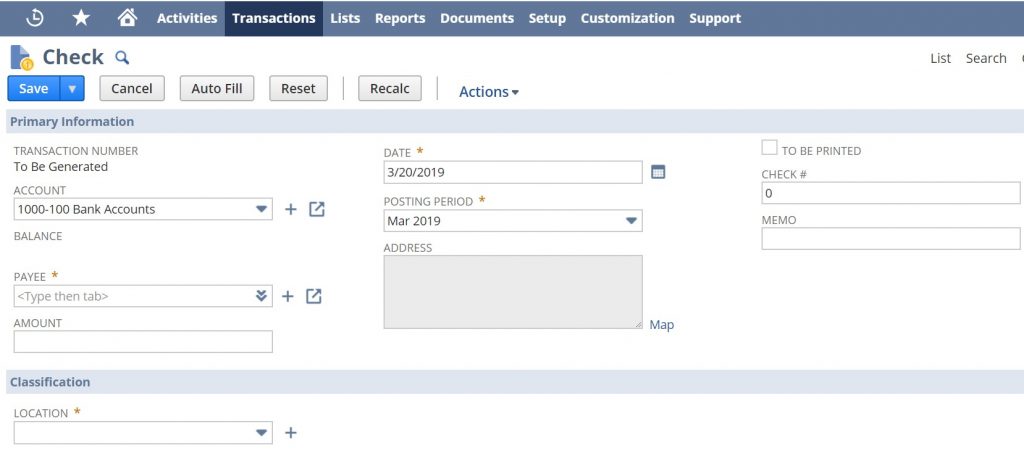Click the Map link beside address
Viewport: 1024px width, 458px height.
(x=661, y=325)
